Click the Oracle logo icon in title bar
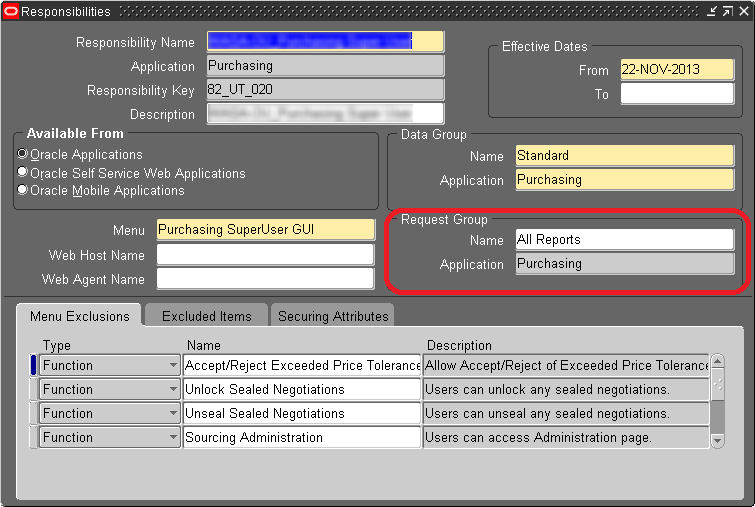This screenshot has height=507, width=755. click(11, 11)
